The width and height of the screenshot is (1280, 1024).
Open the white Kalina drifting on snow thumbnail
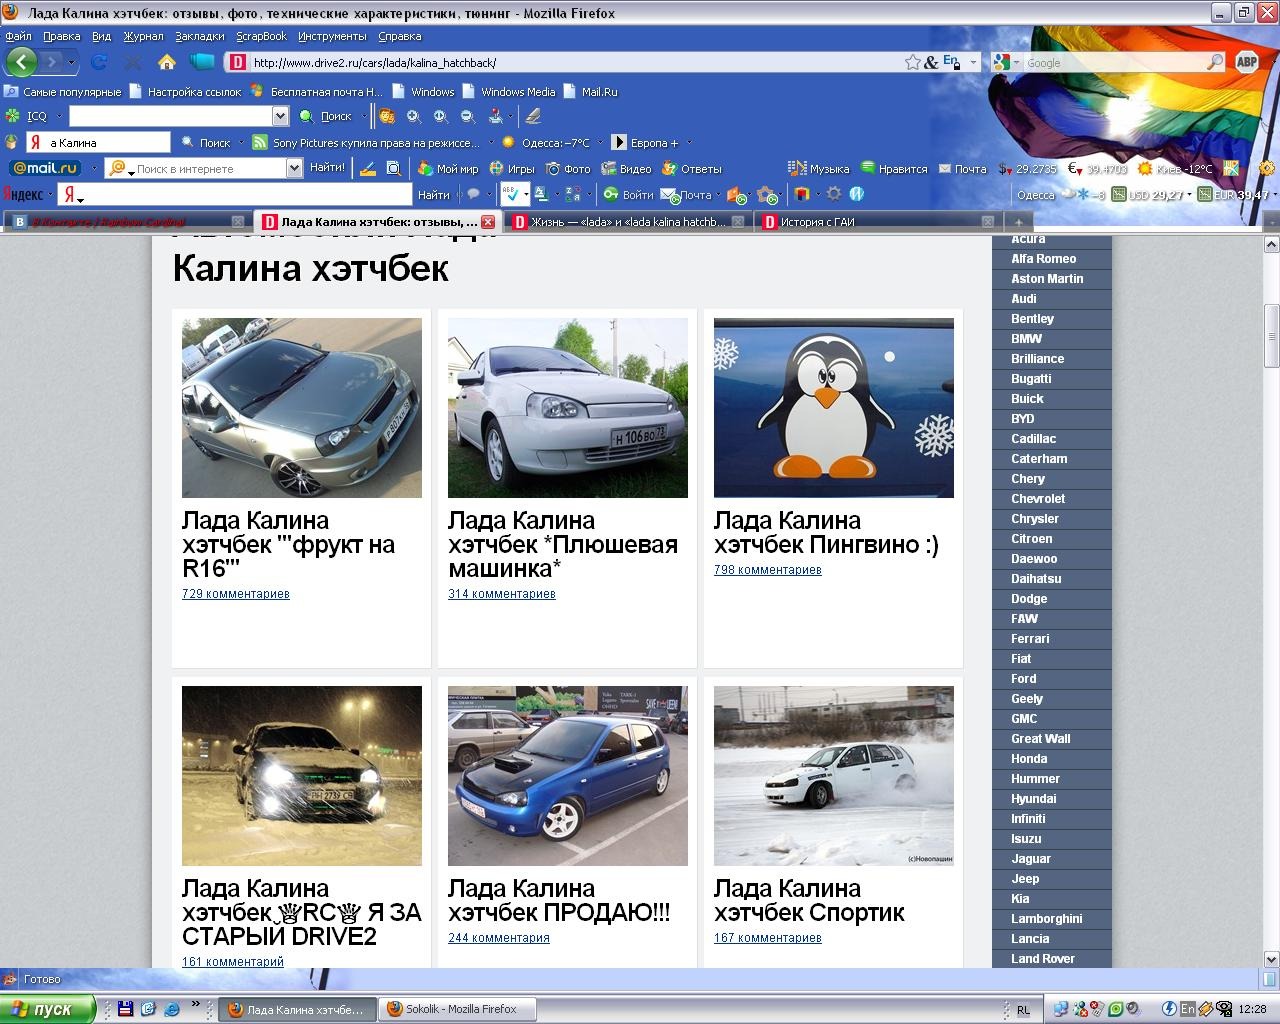point(834,776)
